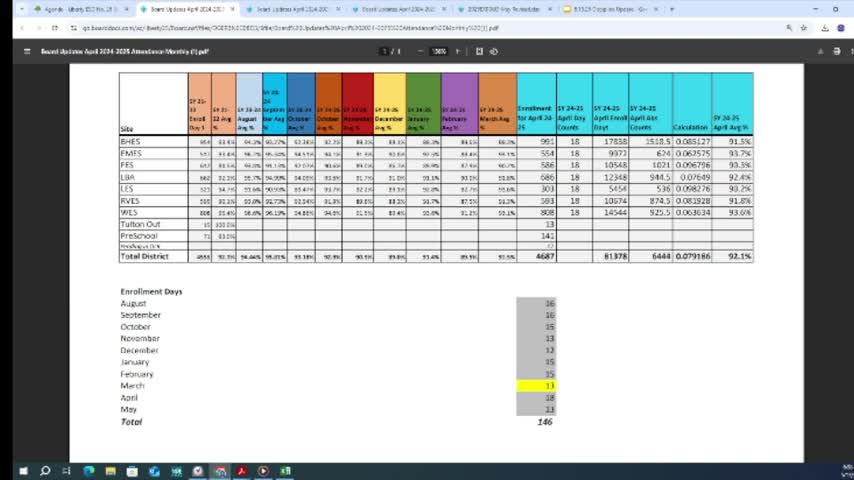
Task: Click the fit to page icon
Action: (479, 51)
